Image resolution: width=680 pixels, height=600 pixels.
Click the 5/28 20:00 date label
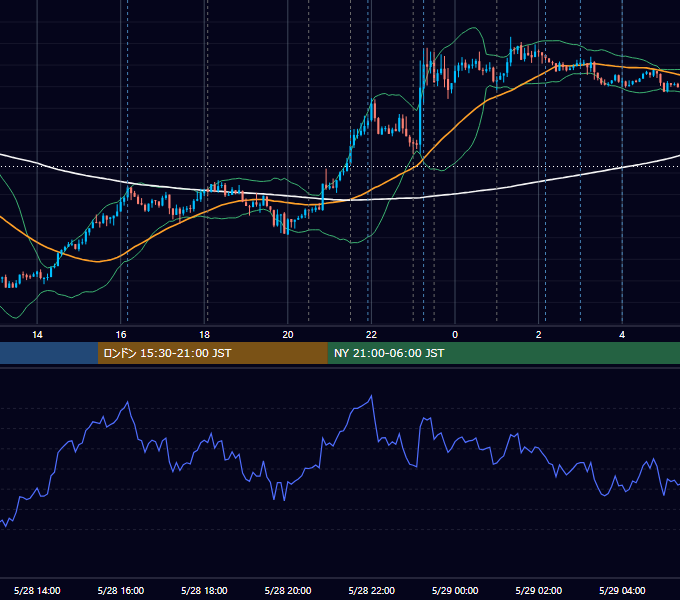coord(288,590)
